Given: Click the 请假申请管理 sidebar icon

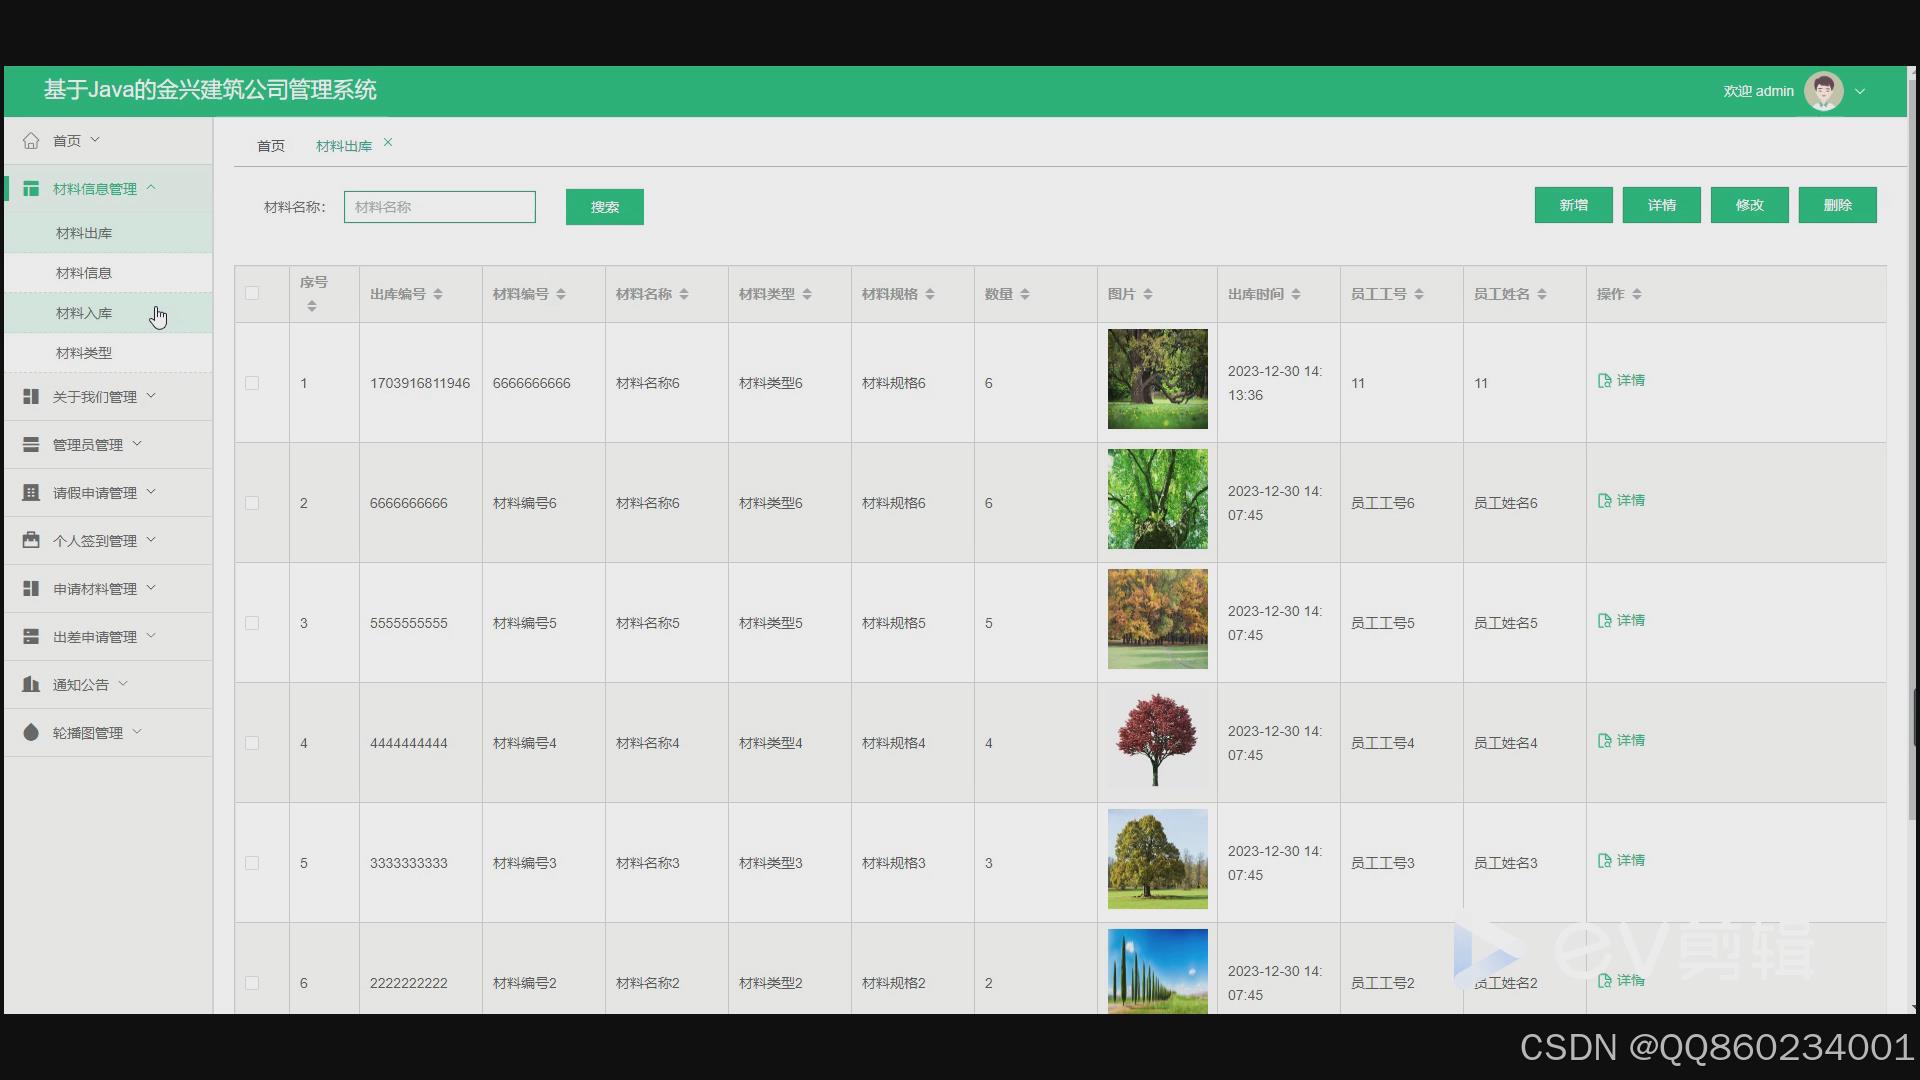Looking at the screenshot, I should [x=31, y=493].
